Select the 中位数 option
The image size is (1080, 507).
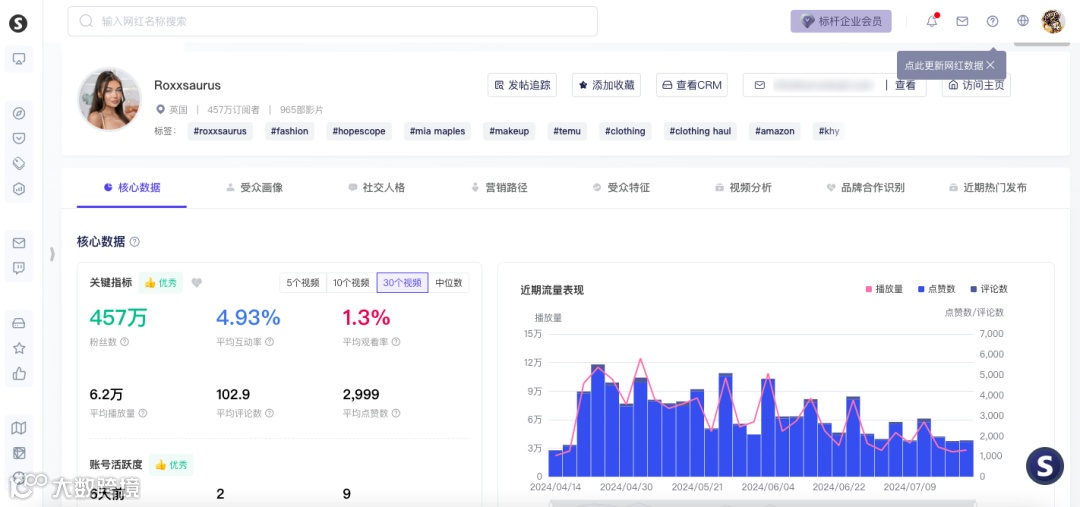(x=448, y=282)
